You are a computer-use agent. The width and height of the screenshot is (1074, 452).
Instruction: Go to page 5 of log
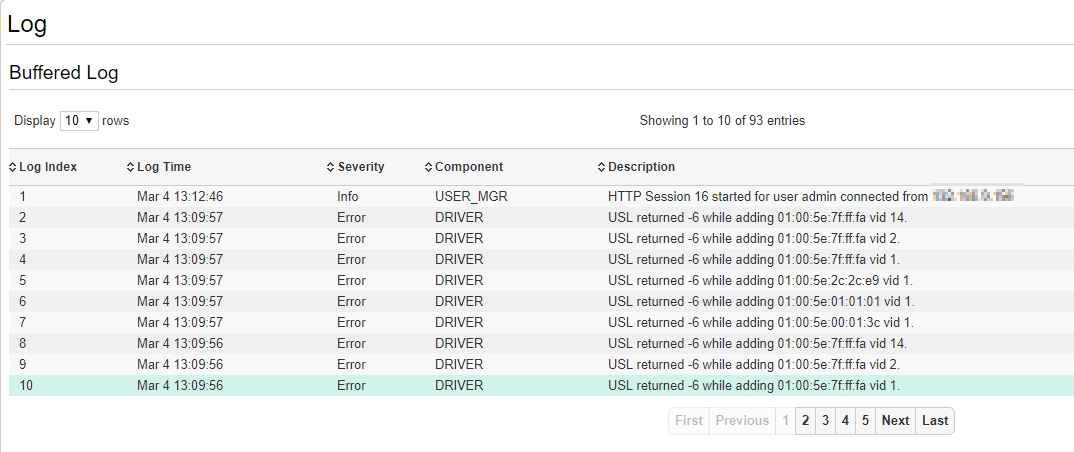point(866,421)
